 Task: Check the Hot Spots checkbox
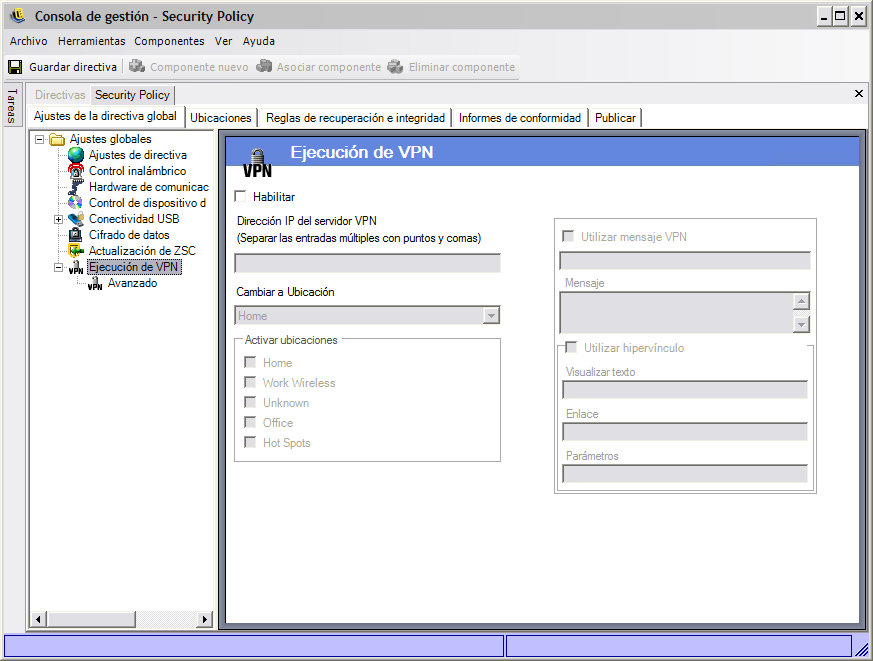point(250,443)
